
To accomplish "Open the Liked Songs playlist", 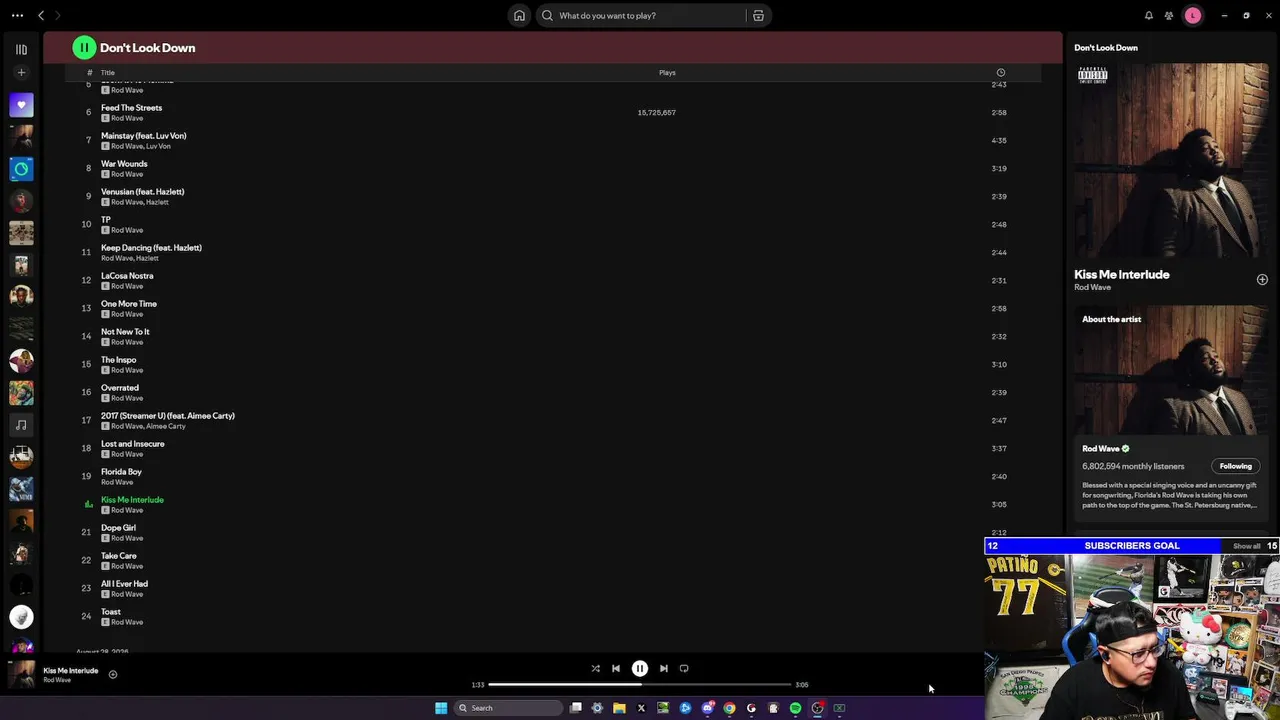I will [x=21, y=105].
